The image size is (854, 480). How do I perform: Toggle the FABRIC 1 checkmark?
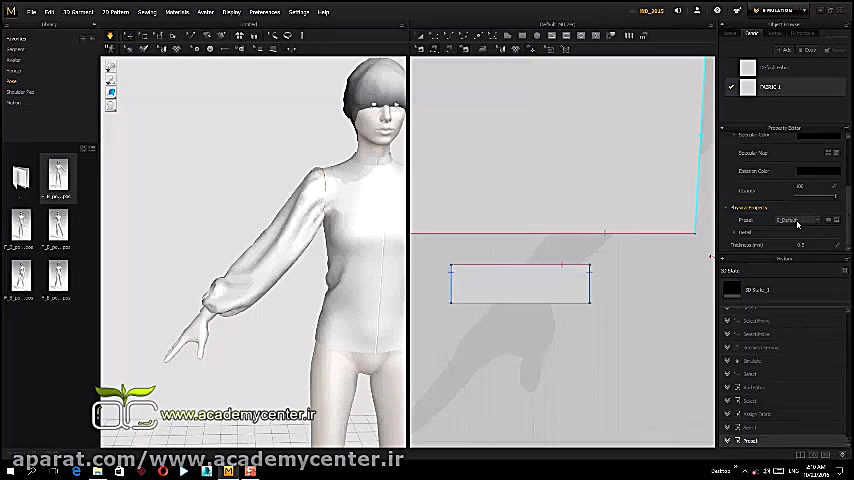[x=731, y=87]
